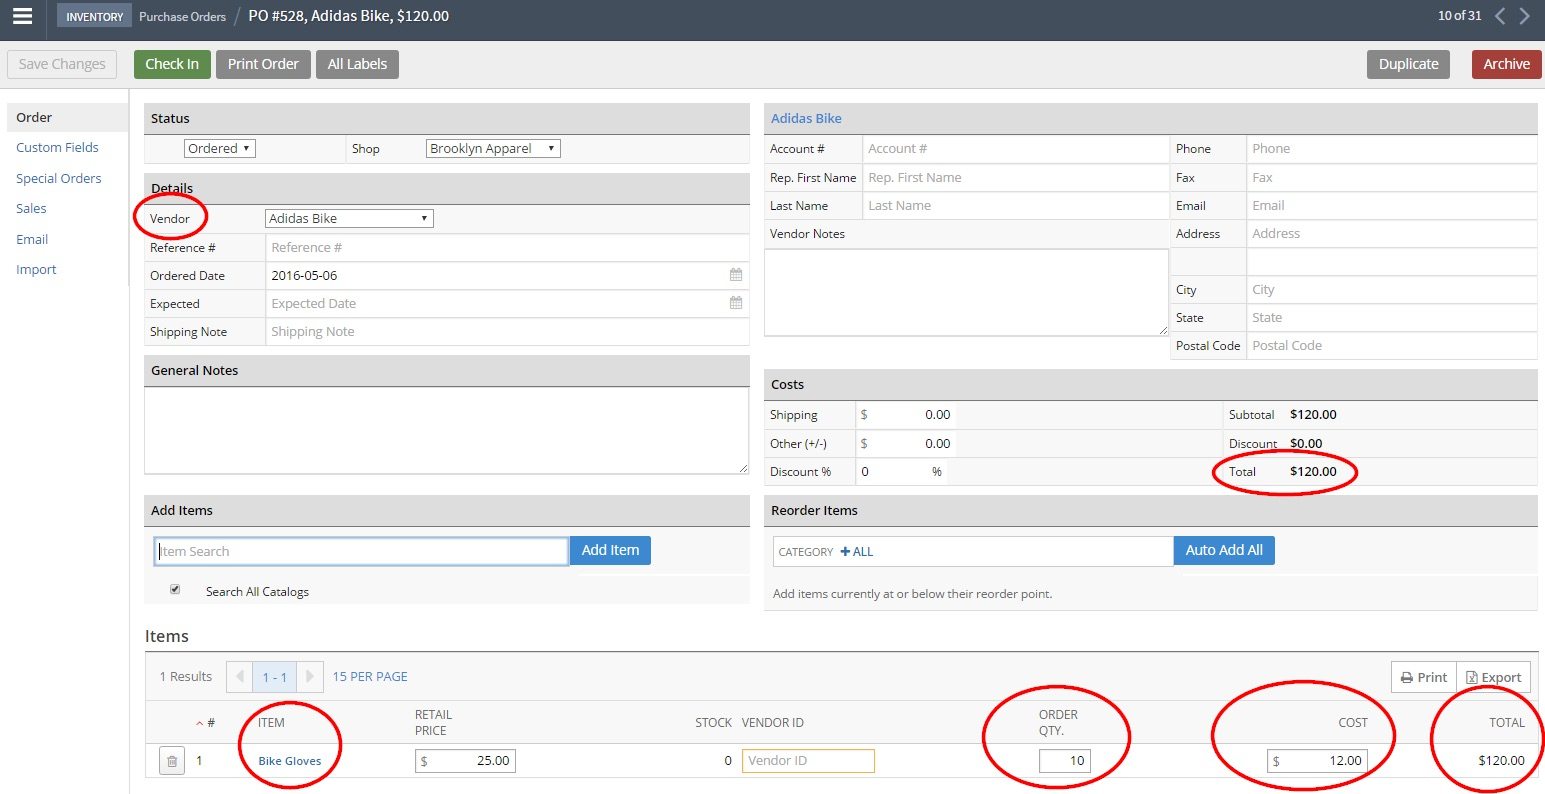Viewport: 1545px width, 794px height.
Task: Open the Status dropdown showing Ordered
Action: (220, 148)
